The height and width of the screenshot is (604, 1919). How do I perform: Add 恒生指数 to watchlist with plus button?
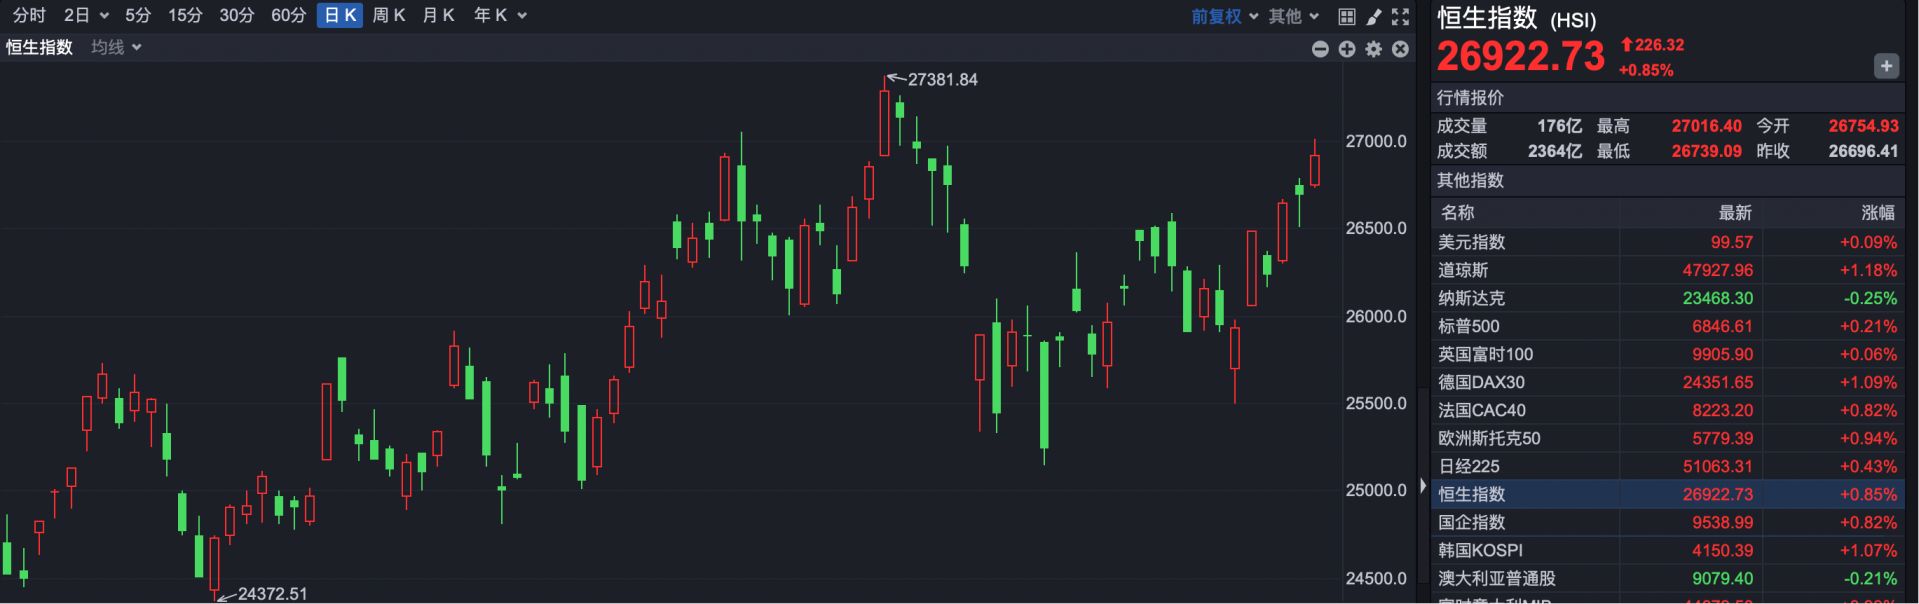(1885, 66)
